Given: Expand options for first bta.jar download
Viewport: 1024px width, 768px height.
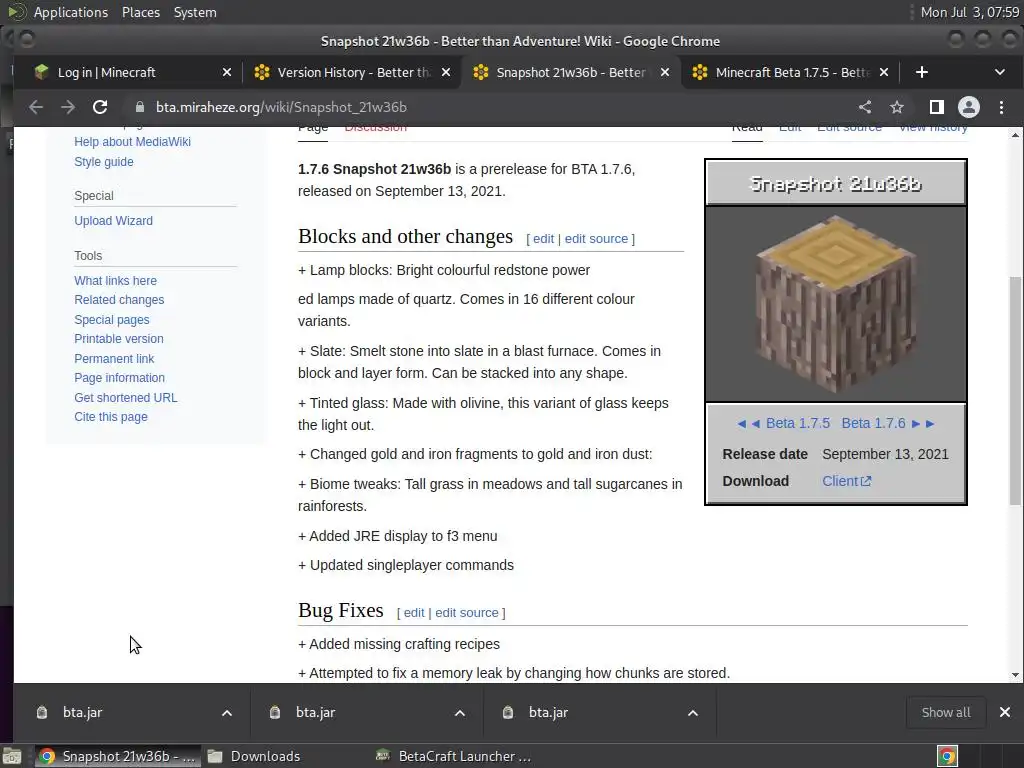Looking at the screenshot, I should pyautogui.click(x=227, y=712).
